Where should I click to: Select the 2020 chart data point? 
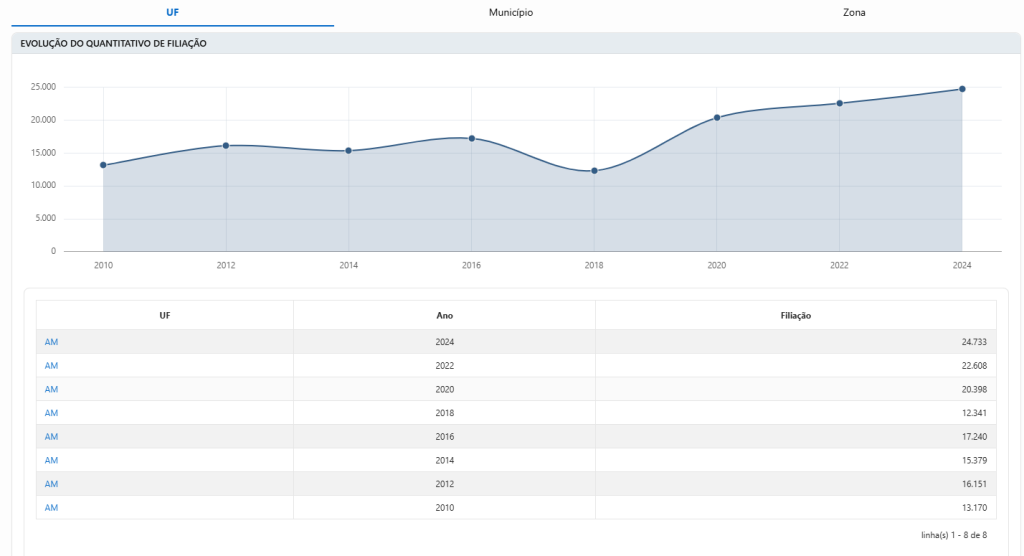click(x=717, y=118)
